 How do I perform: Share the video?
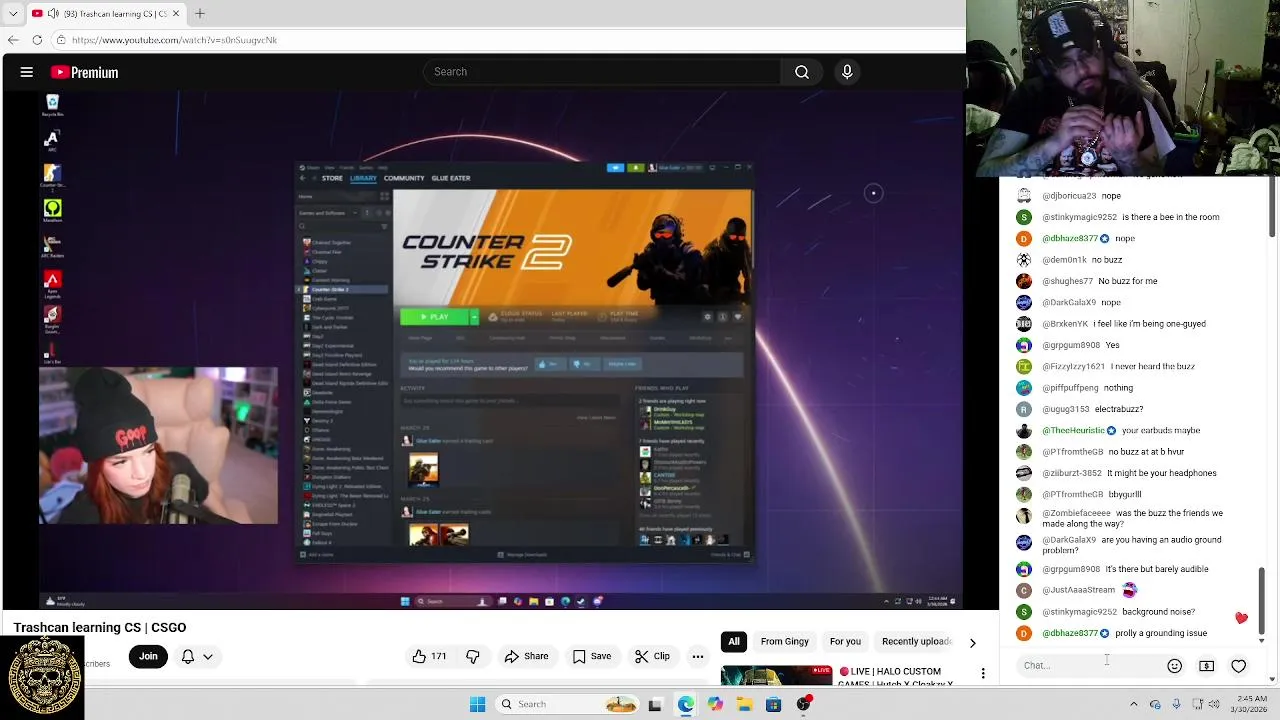[526, 656]
